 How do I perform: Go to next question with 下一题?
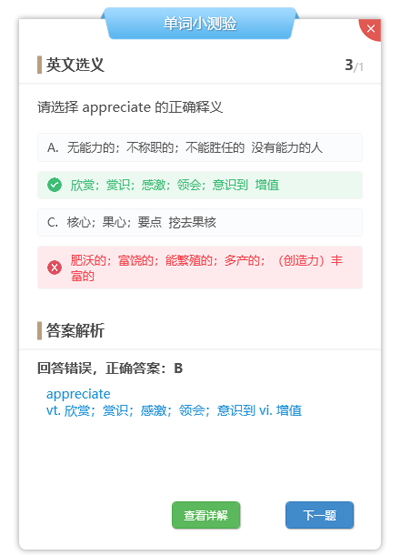click(320, 515)
